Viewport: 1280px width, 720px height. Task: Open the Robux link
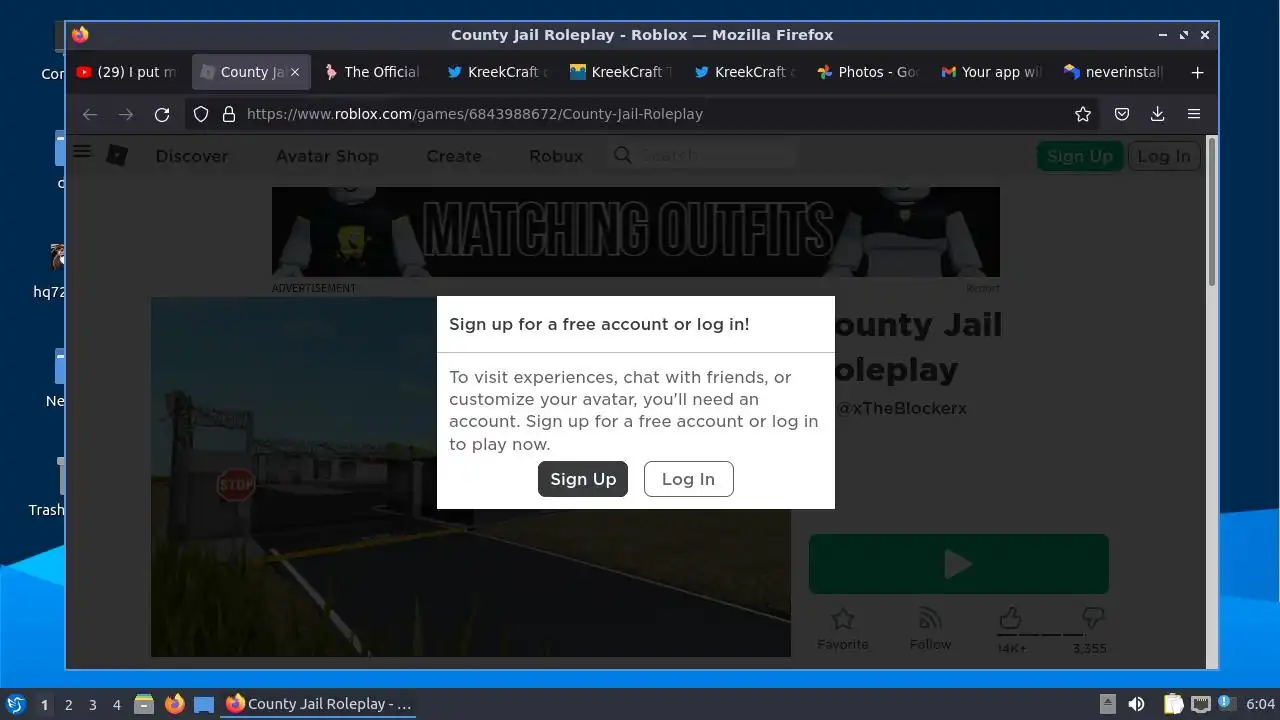[556, 156]
